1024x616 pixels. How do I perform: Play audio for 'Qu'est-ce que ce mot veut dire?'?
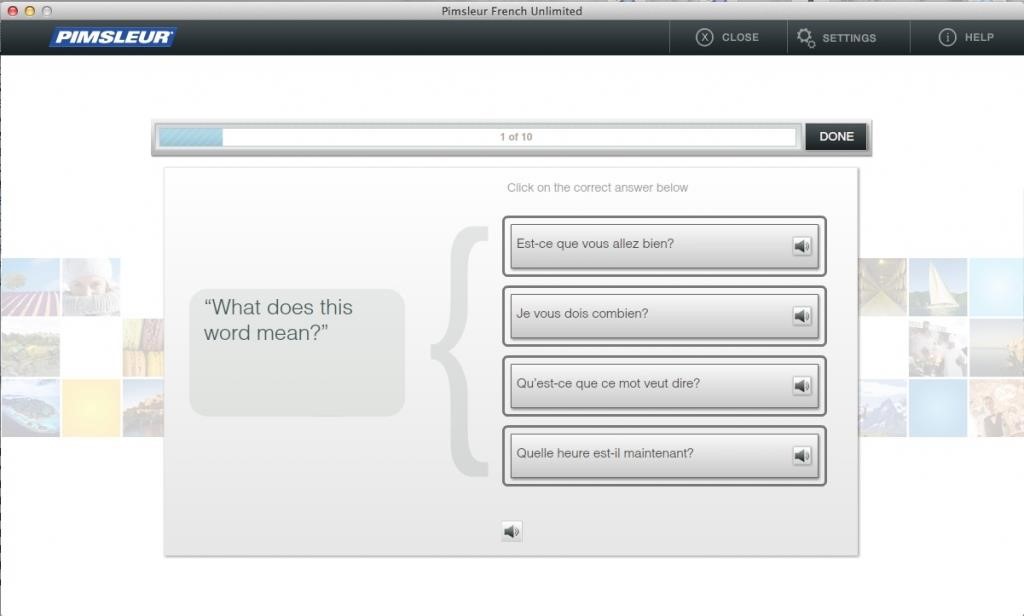tap(802, 386)
